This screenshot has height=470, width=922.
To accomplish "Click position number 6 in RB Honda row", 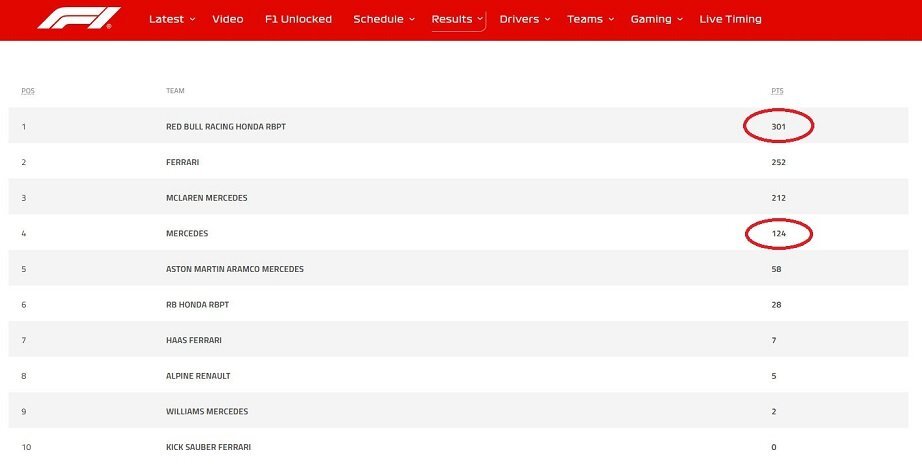I will (24, 305).
